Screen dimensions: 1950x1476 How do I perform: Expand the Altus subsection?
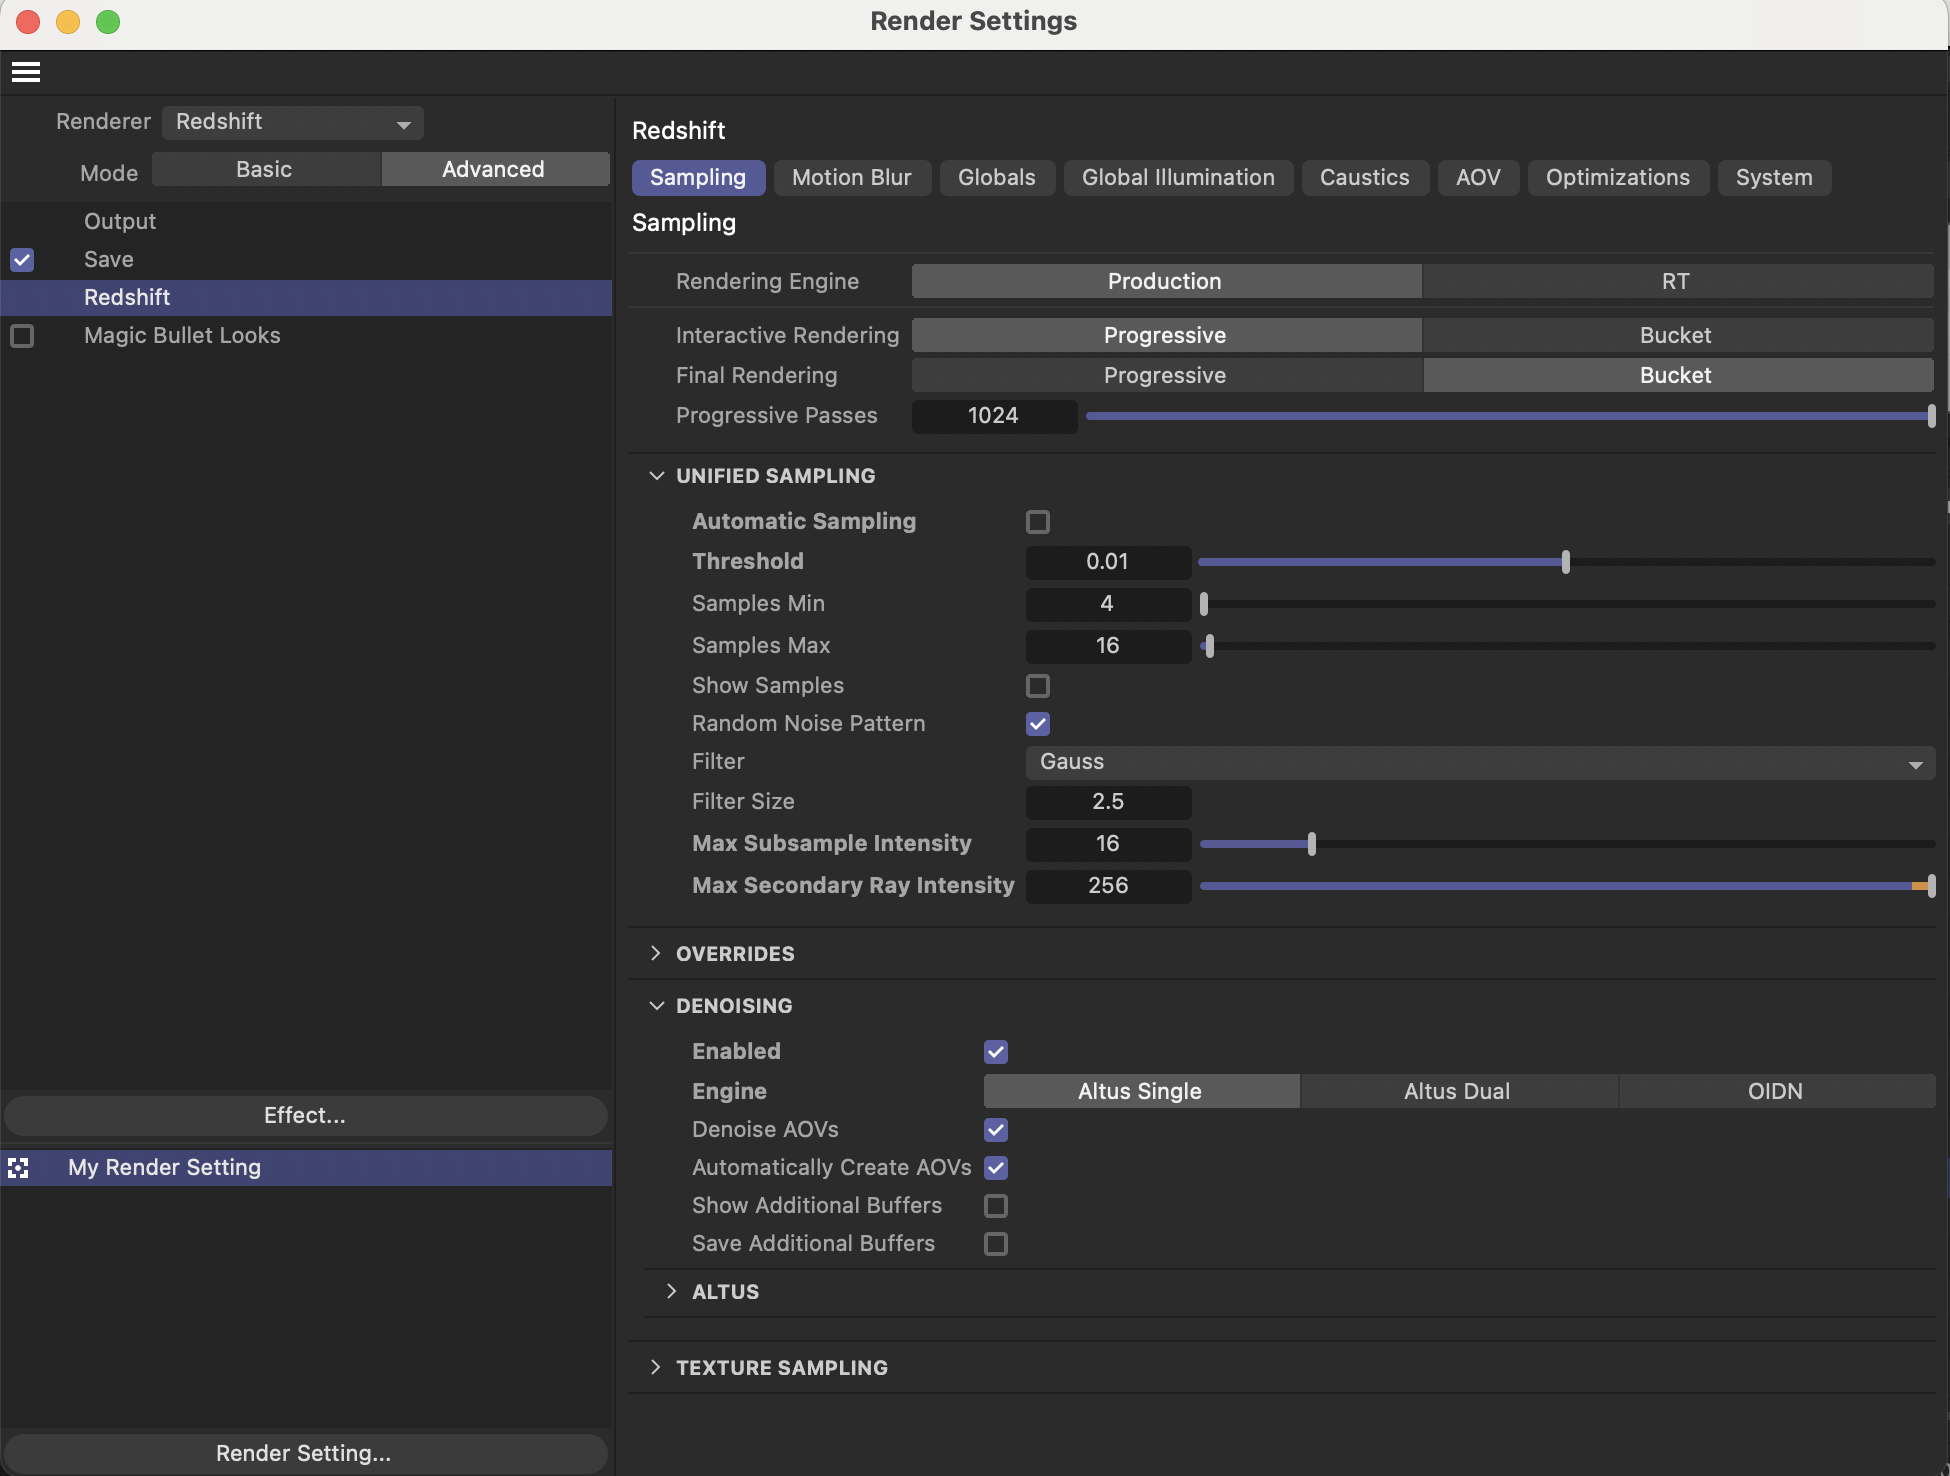click(x=672, y=1292)
